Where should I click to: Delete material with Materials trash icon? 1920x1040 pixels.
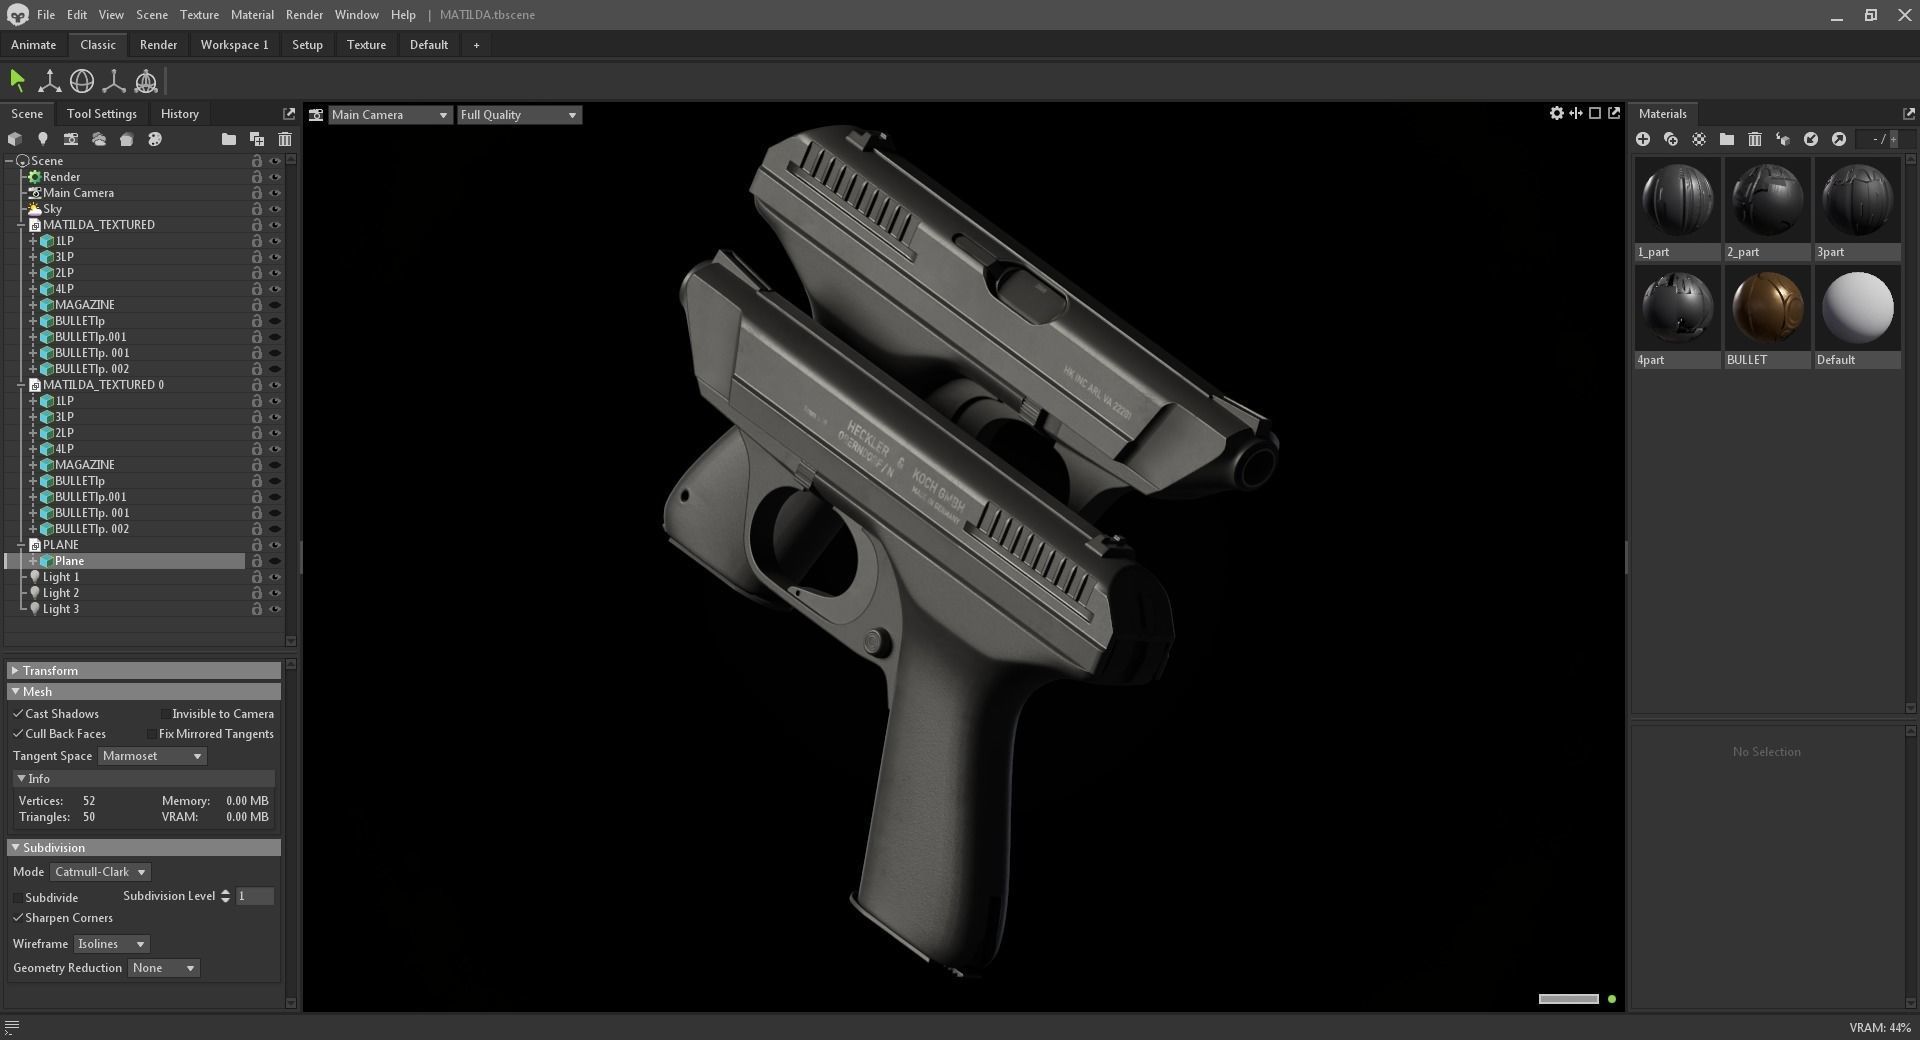[1755, 139]
